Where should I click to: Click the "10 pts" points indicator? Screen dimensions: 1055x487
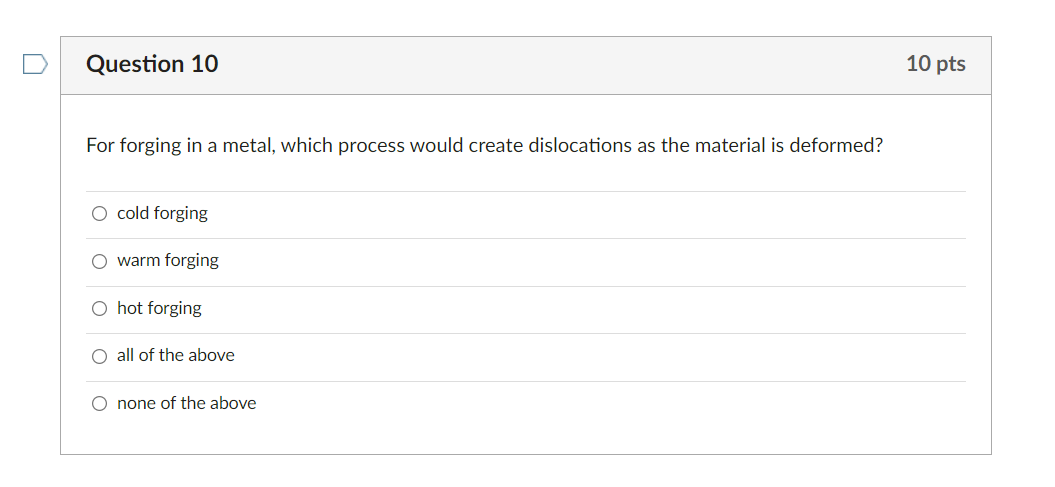click(x=935, y=64)
